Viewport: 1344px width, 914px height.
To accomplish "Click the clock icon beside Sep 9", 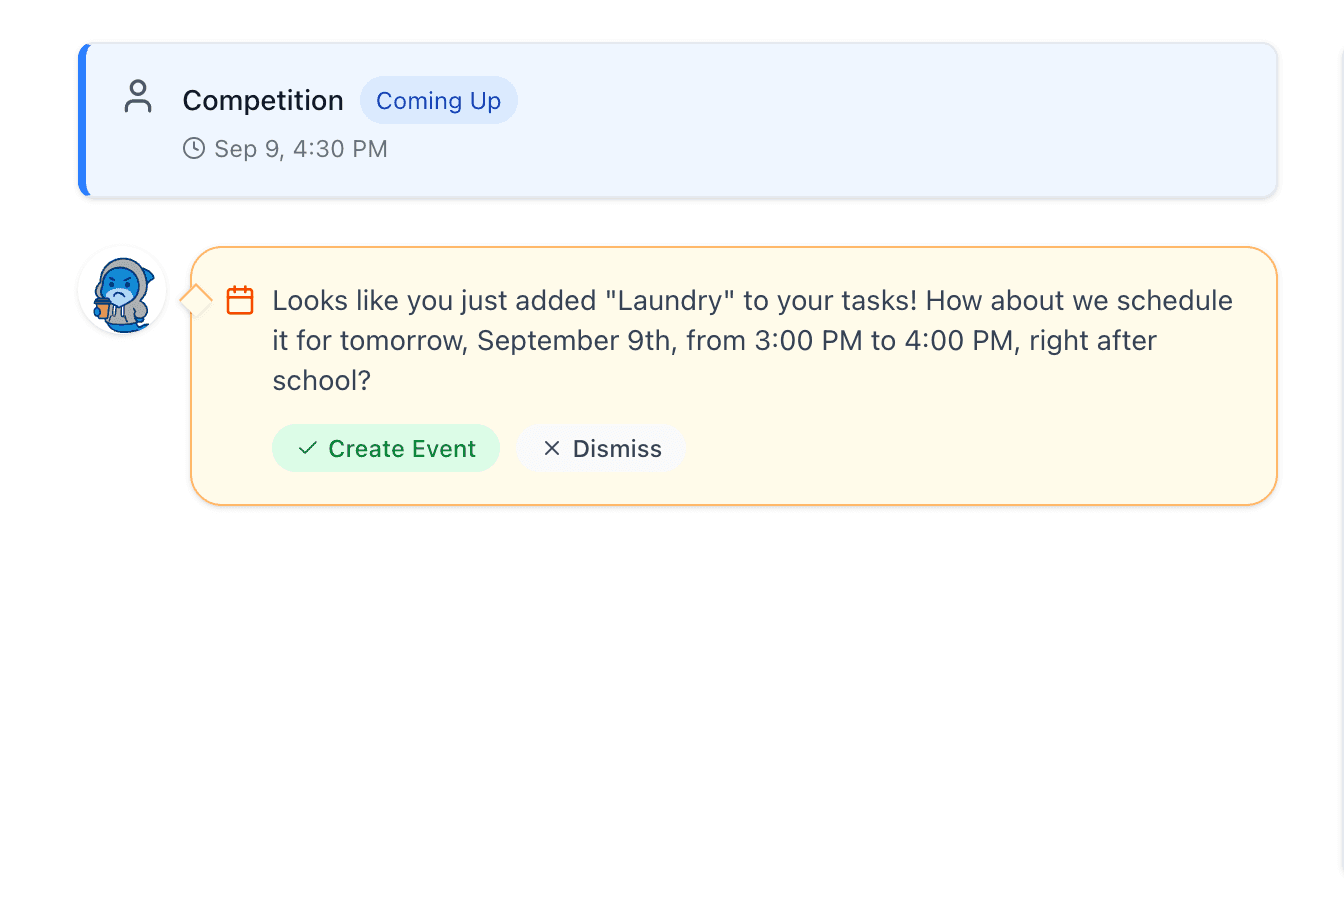I will [194, 149].
